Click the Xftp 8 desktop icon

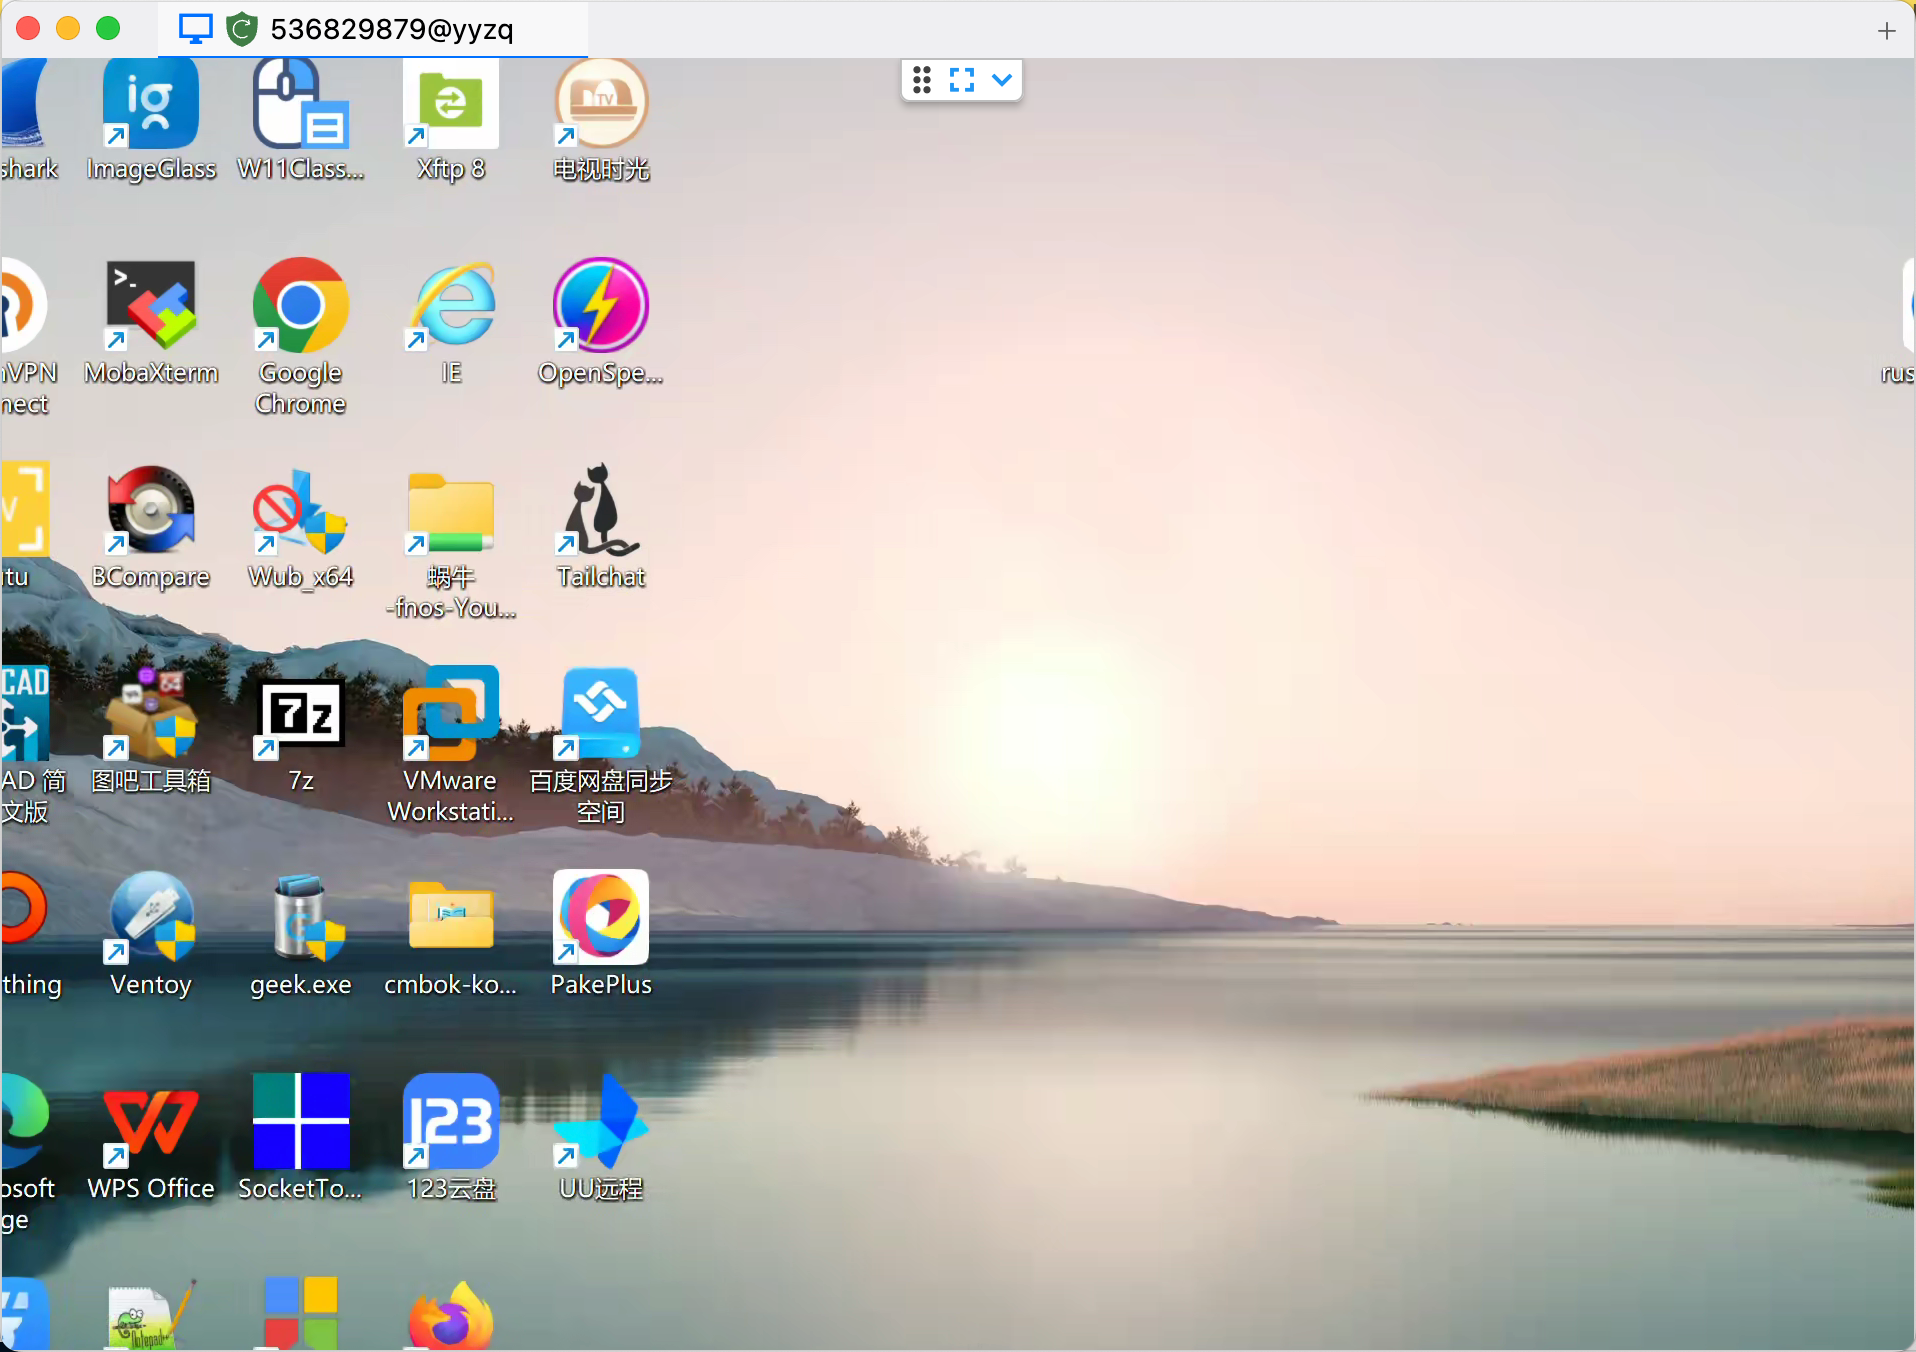tap(450, 104)
